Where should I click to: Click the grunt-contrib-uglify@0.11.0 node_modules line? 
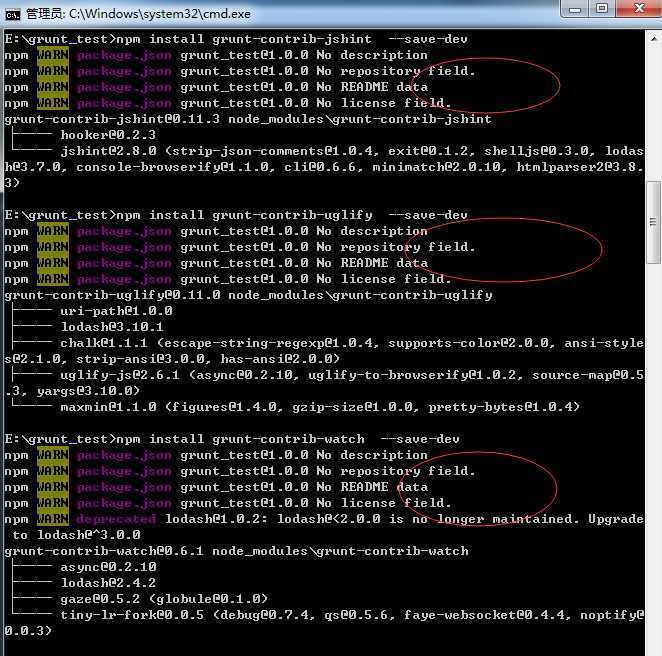click(x=248, y=295)
